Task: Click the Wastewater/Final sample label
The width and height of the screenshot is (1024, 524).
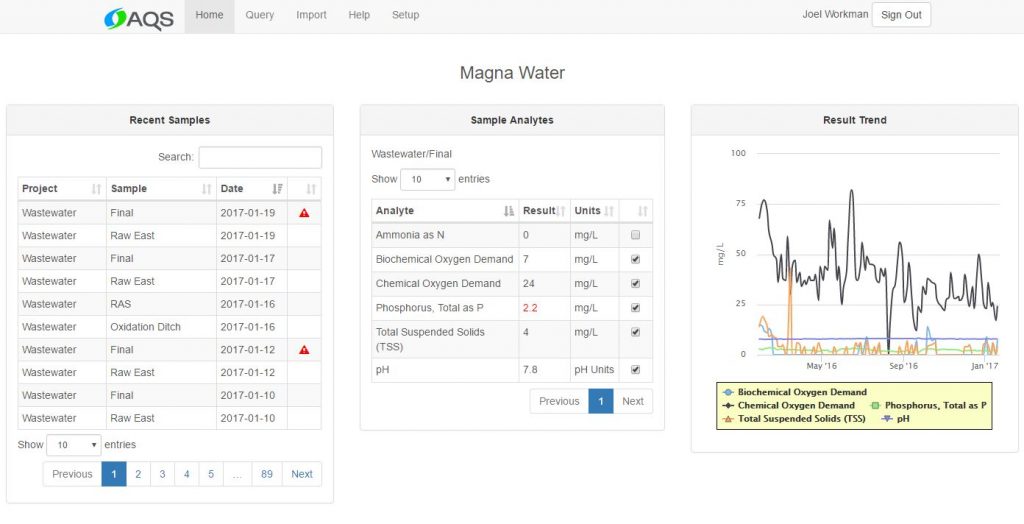Action: 411,154
